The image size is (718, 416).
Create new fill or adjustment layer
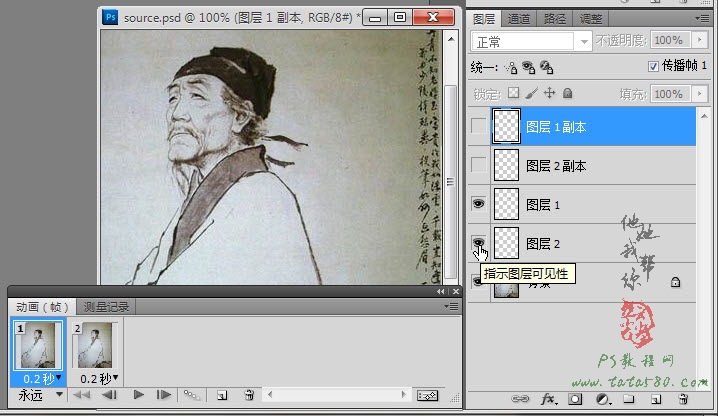[x=603, y=399]
